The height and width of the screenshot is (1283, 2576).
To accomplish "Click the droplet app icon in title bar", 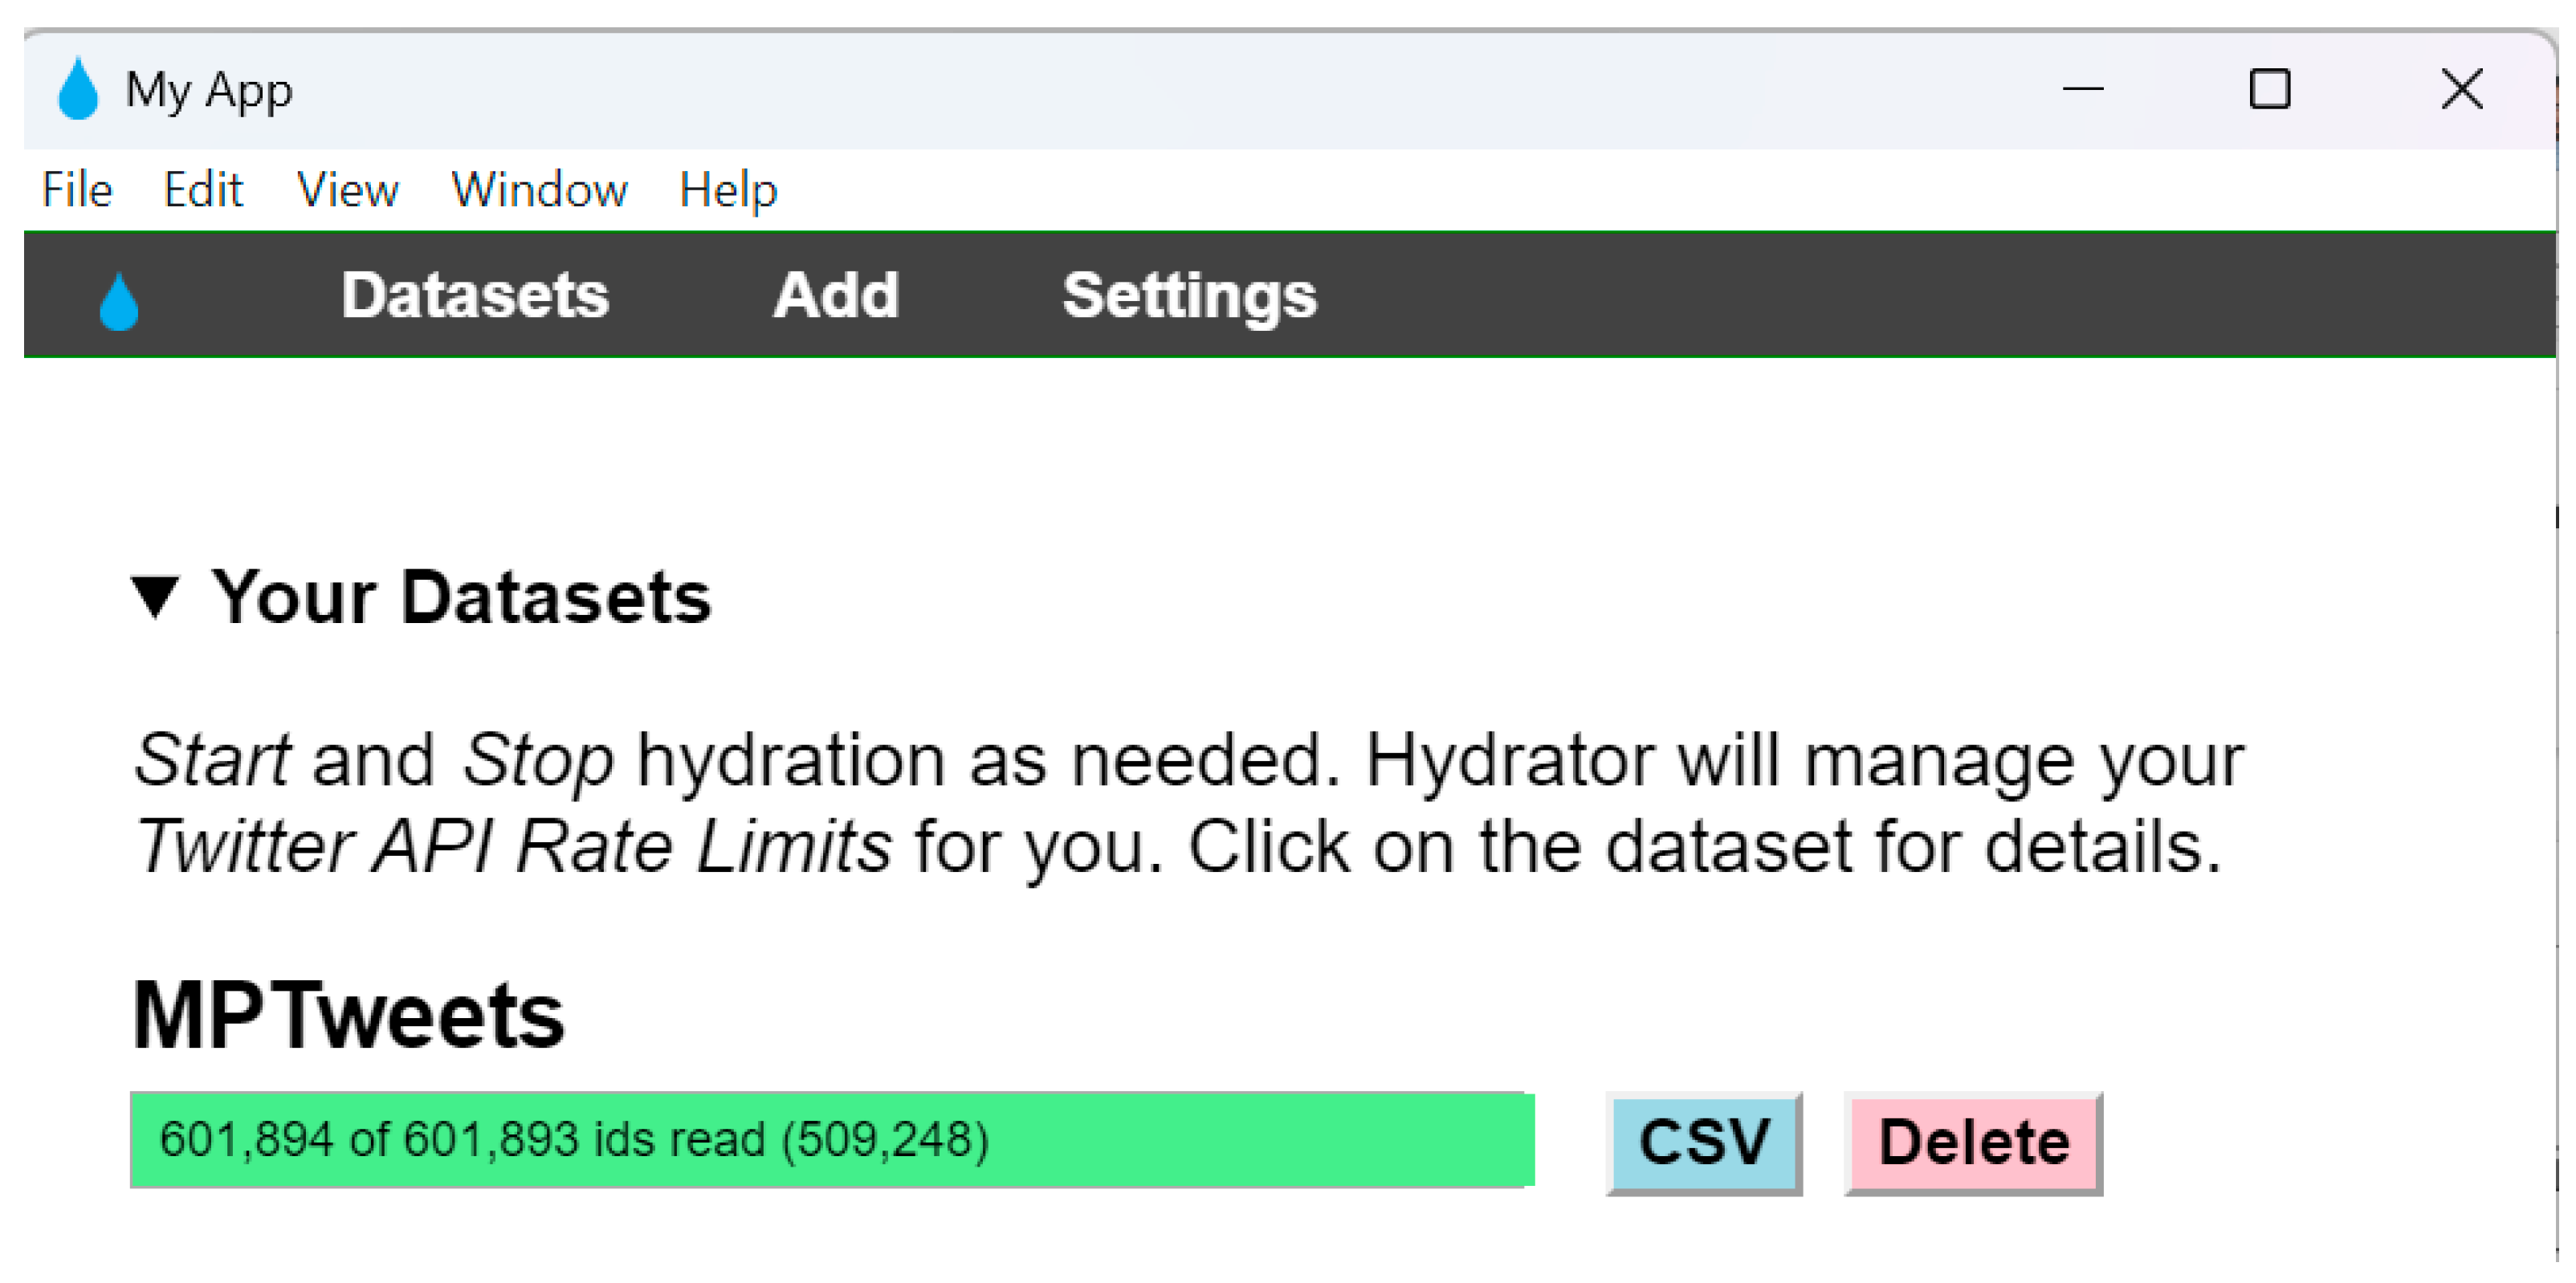I will pos(79,89).
